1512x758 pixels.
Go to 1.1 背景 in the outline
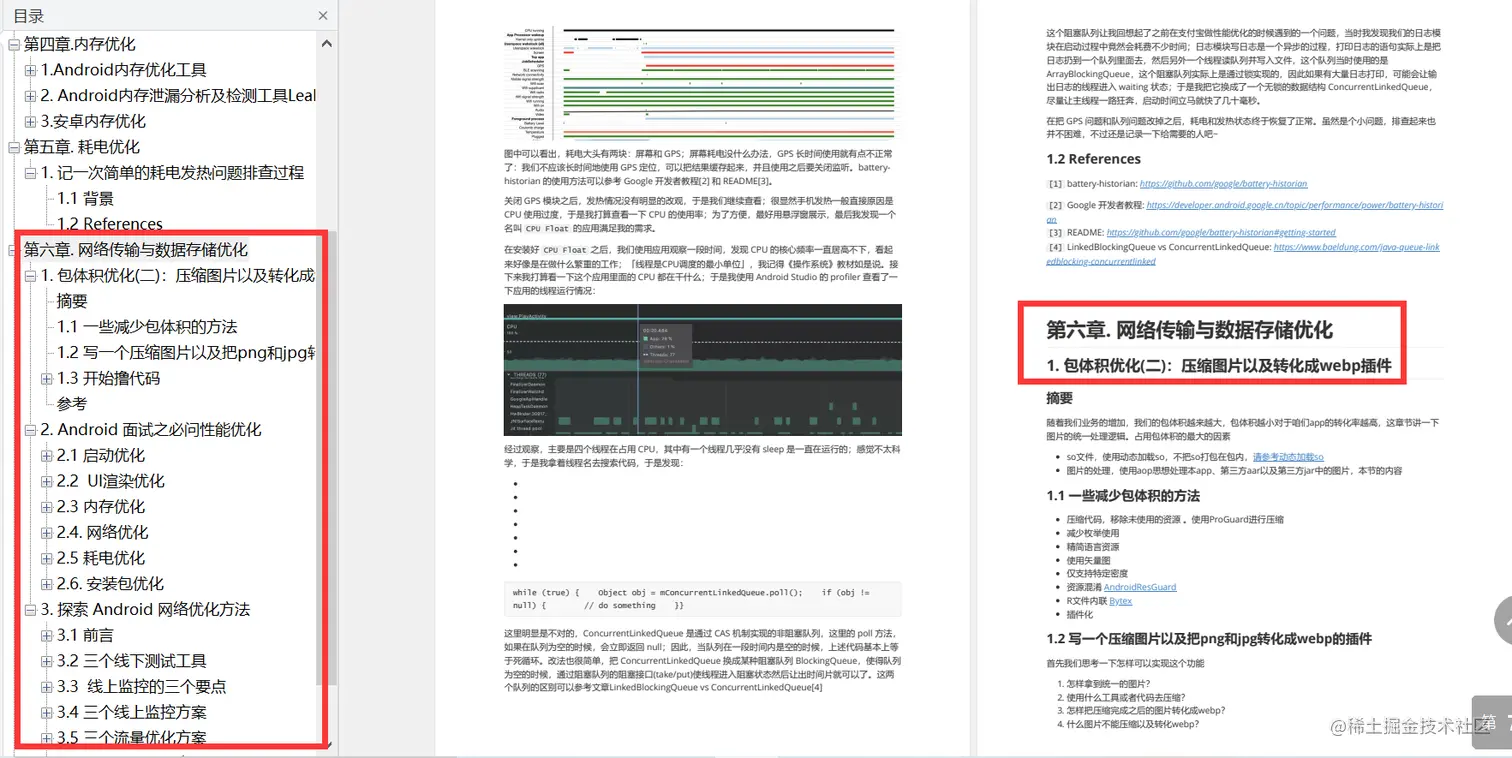[x=85, y=198]
